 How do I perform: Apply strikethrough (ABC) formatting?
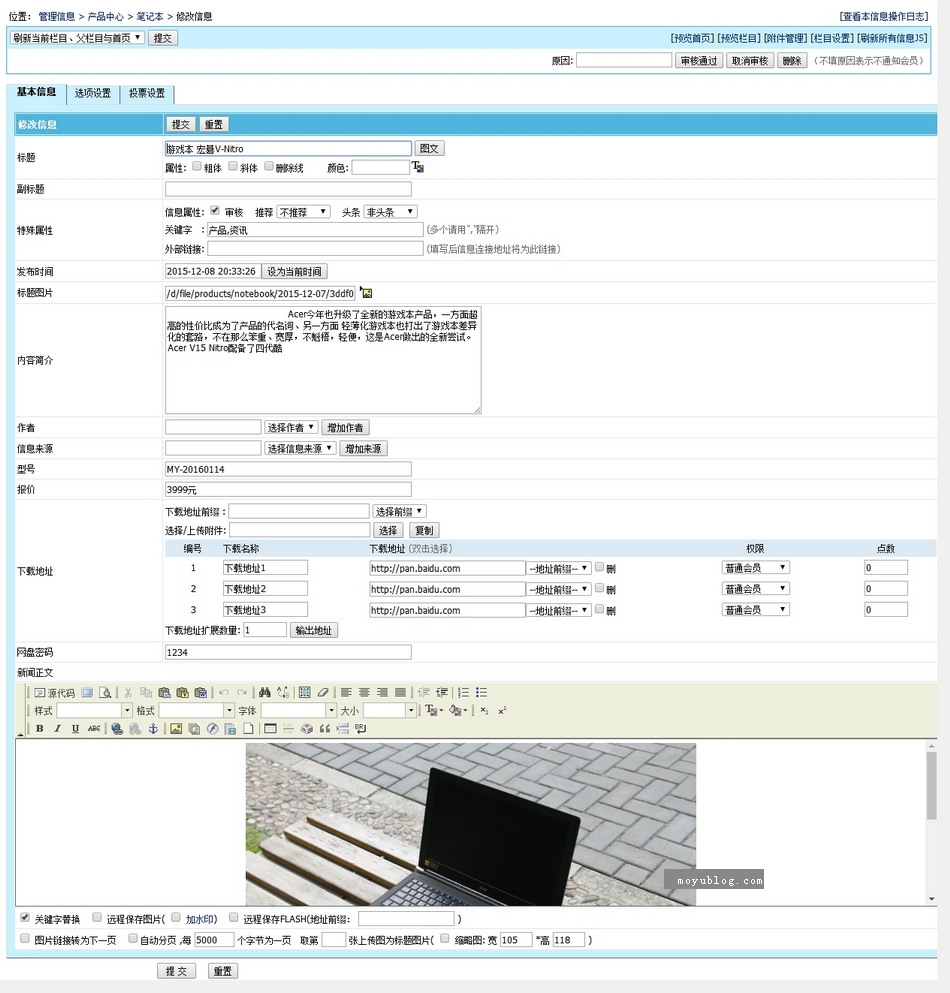[x=94, y=729]
